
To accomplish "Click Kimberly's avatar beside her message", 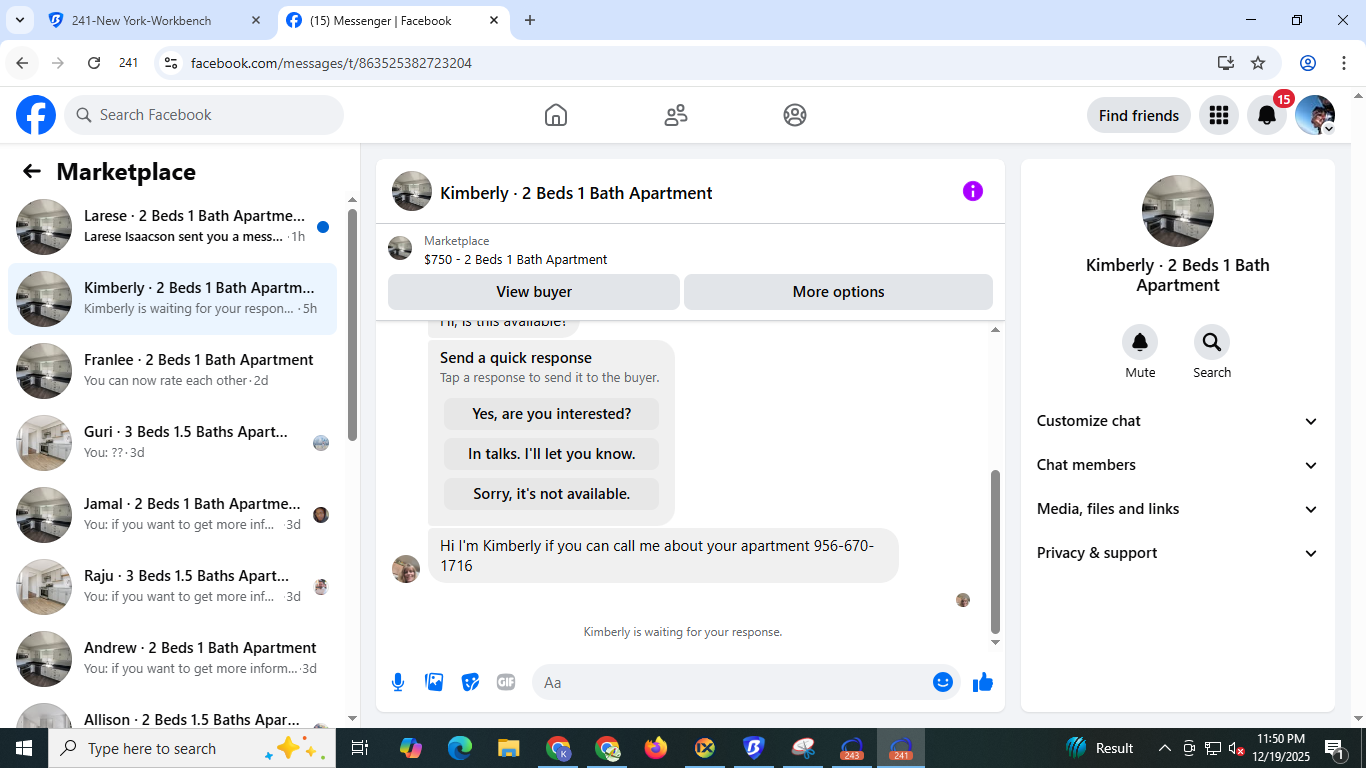I will coord(406,569).
